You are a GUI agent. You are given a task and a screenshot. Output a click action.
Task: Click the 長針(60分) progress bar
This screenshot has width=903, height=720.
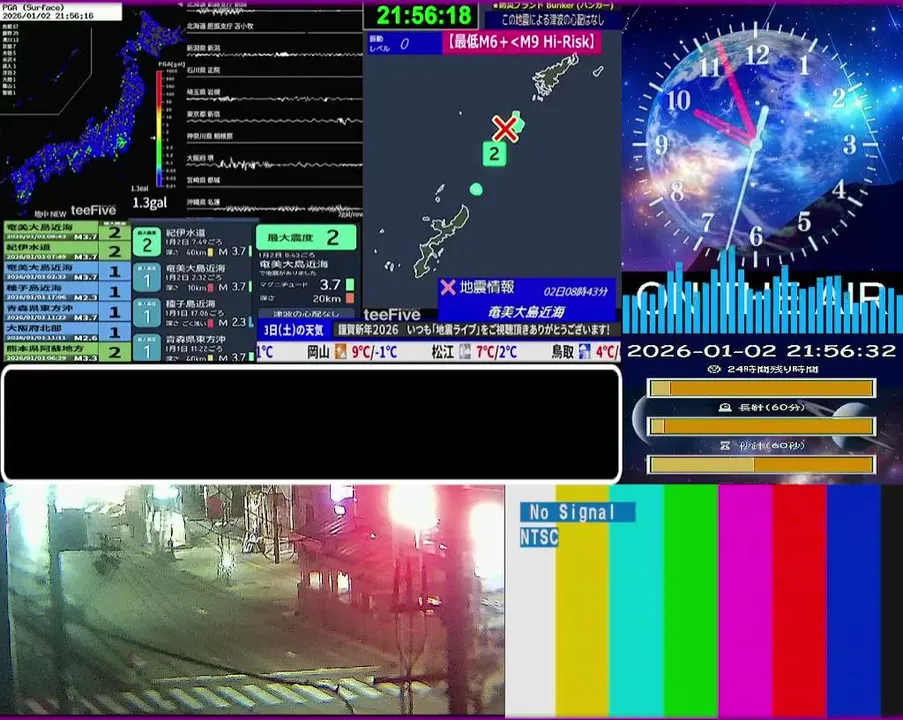click(x=762, y=426)
